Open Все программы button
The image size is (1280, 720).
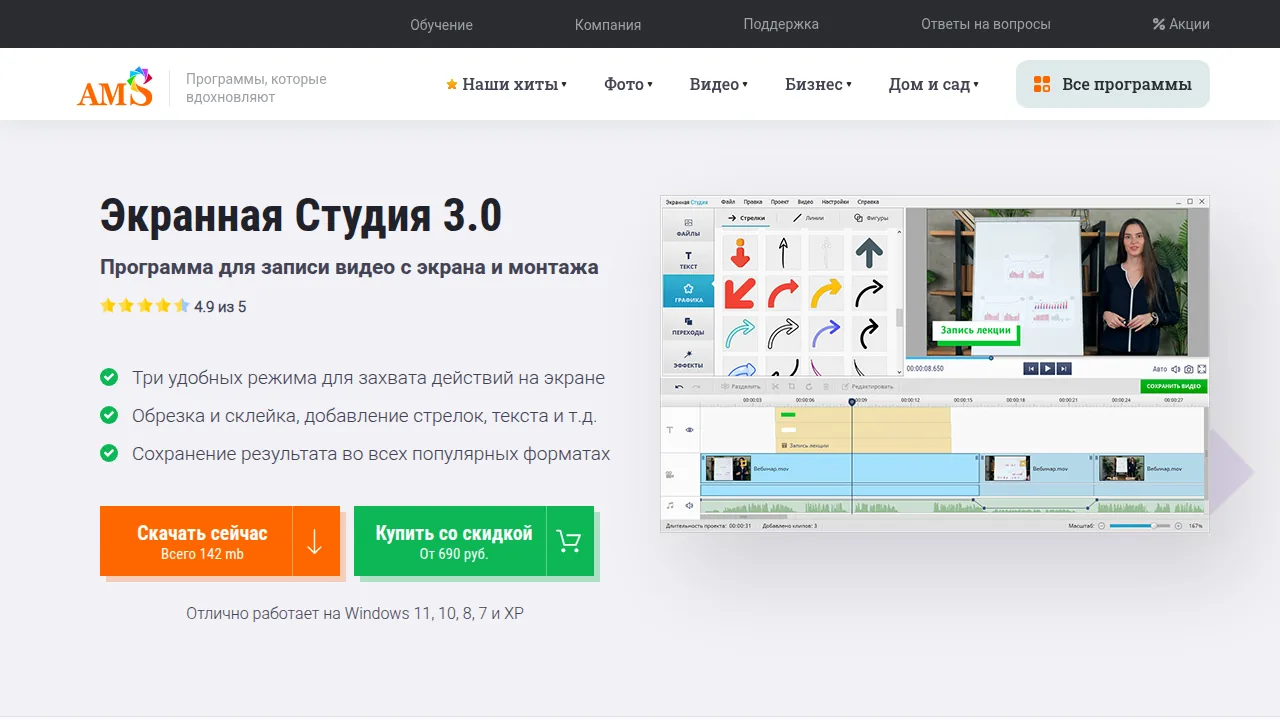[x=1112, y=84]
